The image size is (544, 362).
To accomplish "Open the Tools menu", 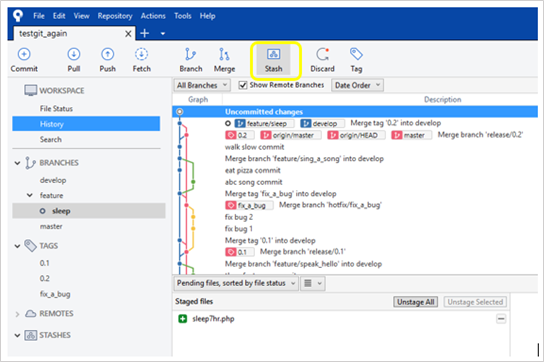I will point(183,16).
